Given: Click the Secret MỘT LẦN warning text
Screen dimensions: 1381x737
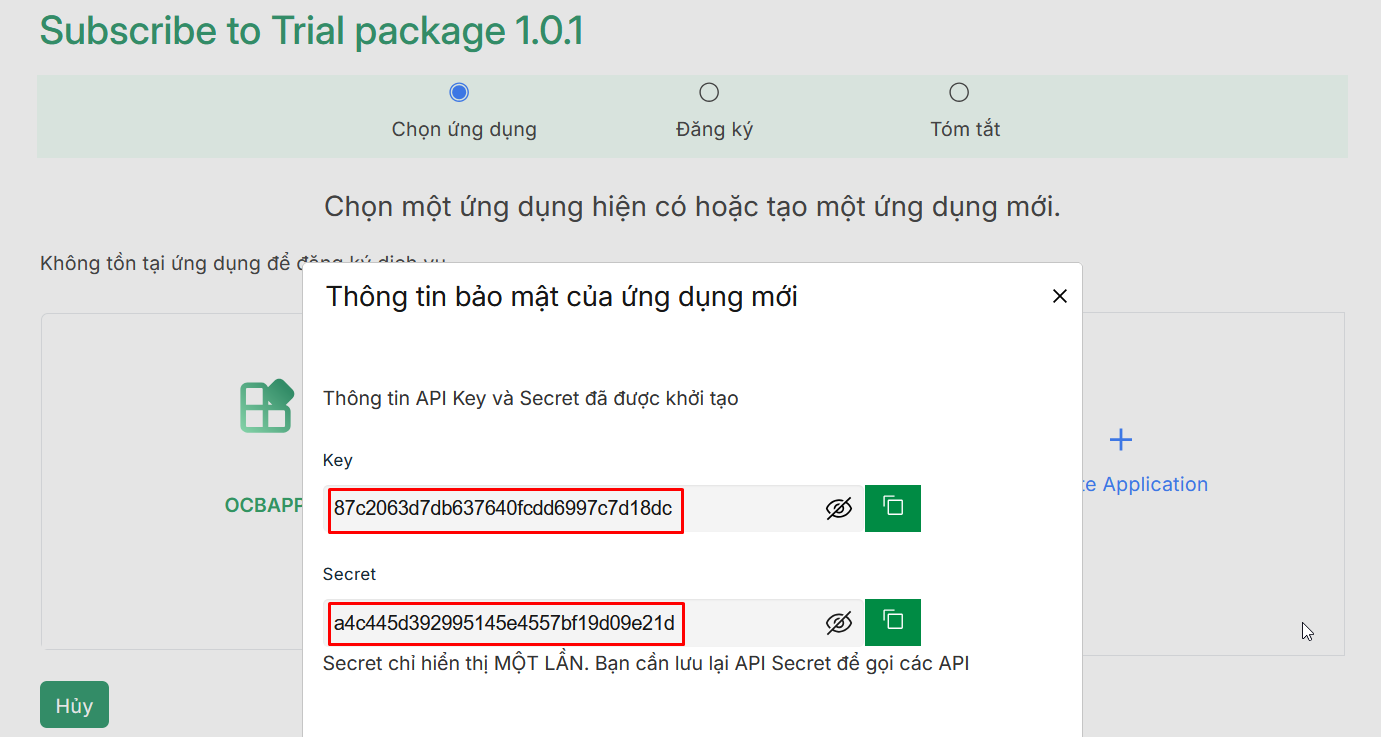Looking at the screenshot, I should [x=645, y=663].
